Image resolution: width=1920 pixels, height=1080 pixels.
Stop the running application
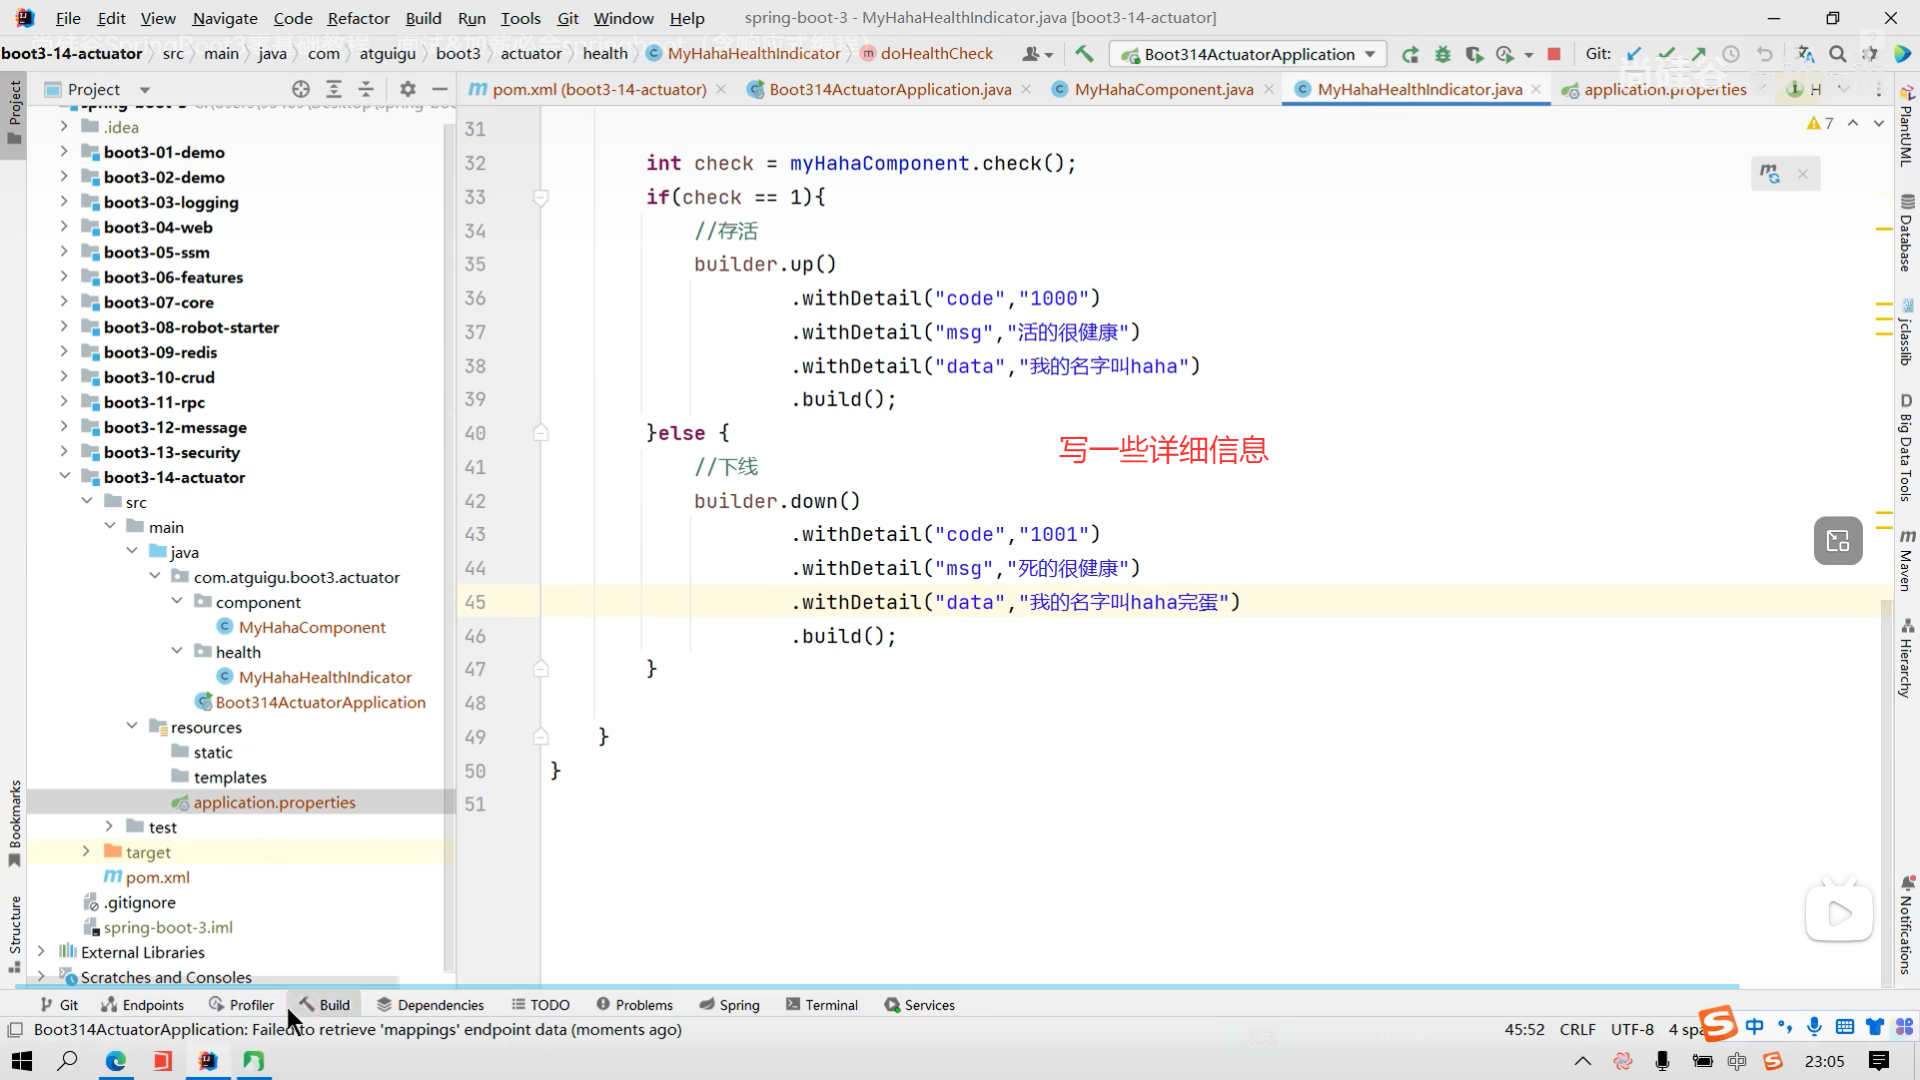click(x=1554, y=54)
